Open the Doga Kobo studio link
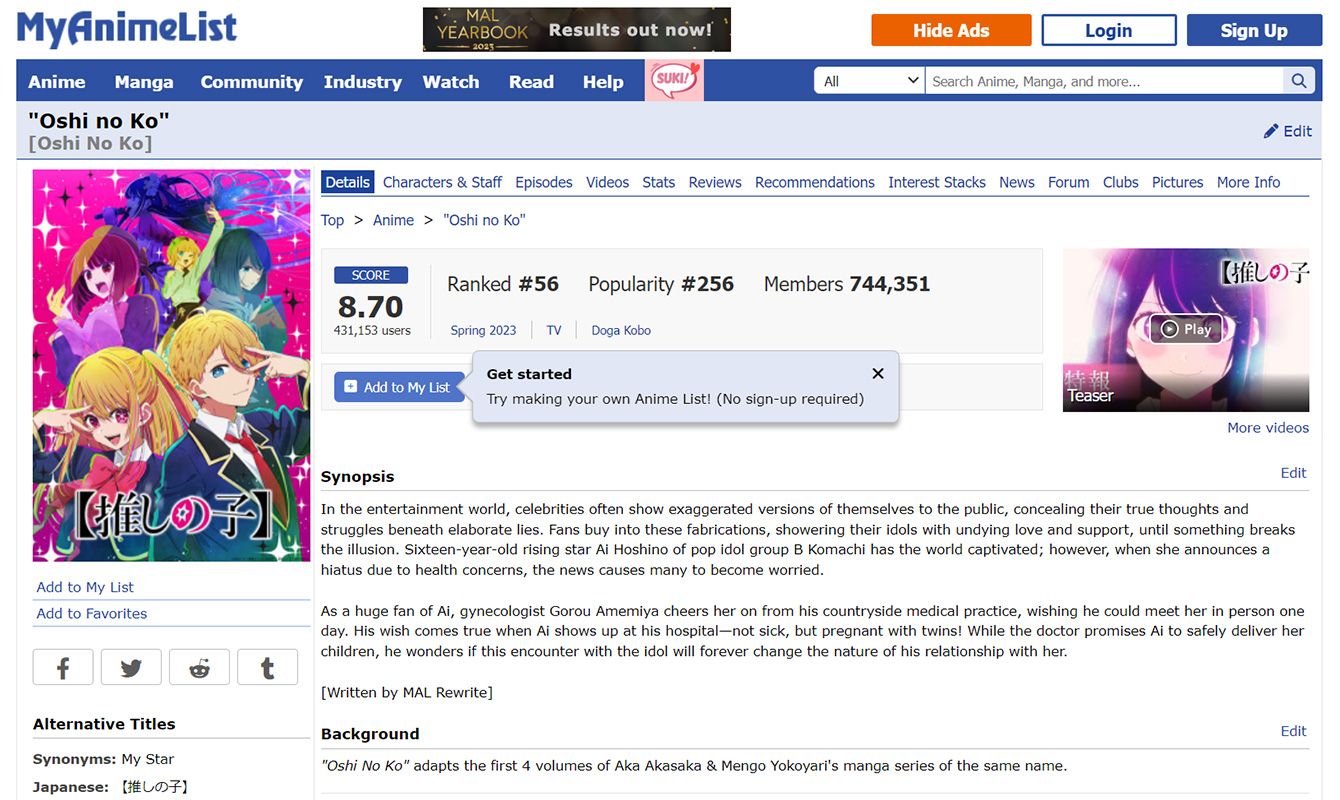 click(620, 330)
